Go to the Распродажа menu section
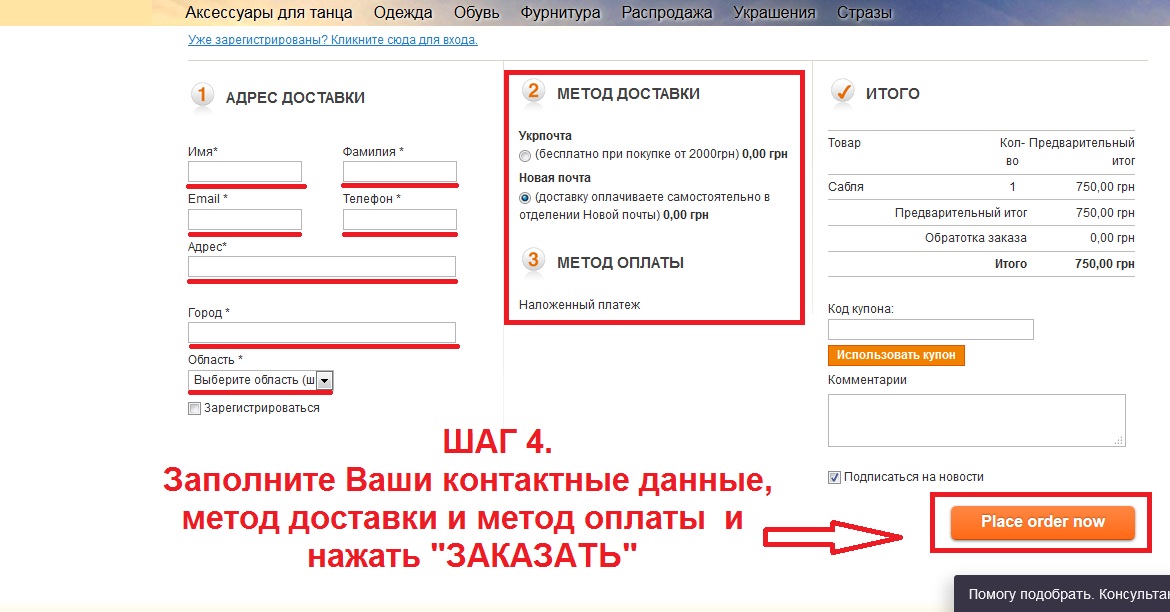The height and width of the screenshot is (612, 1170). point(666,13)
